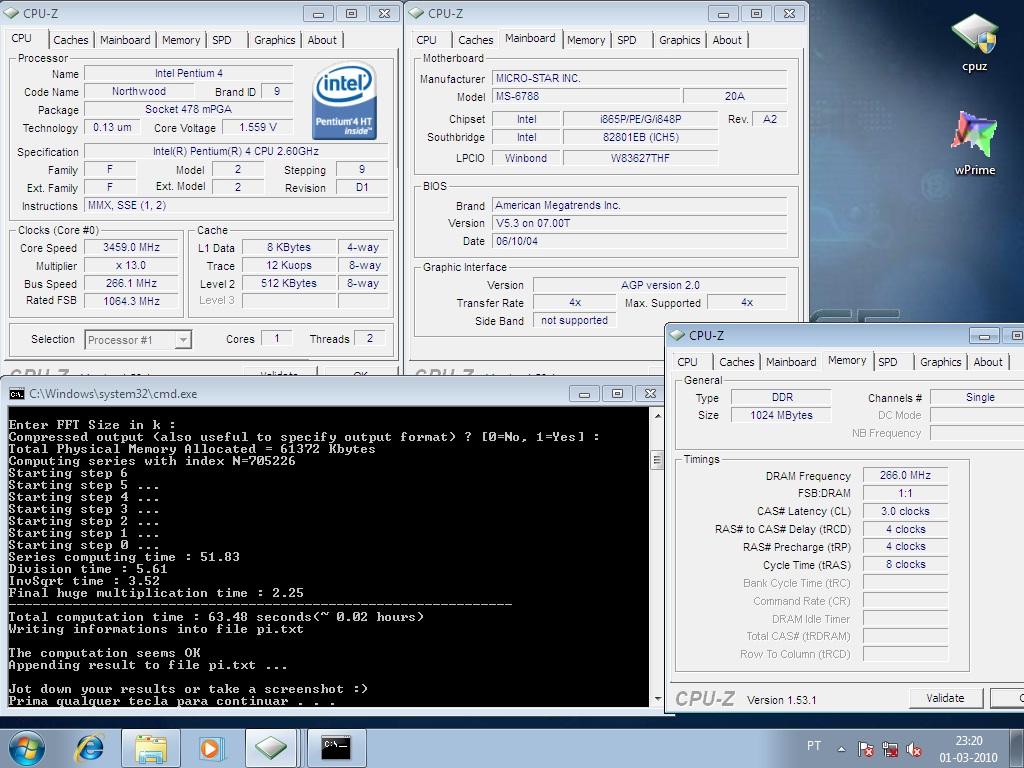Select the W83627THF LPCIO field
Screen dimensions: 1024x768
pyautogui.click(x=640, y=158)
